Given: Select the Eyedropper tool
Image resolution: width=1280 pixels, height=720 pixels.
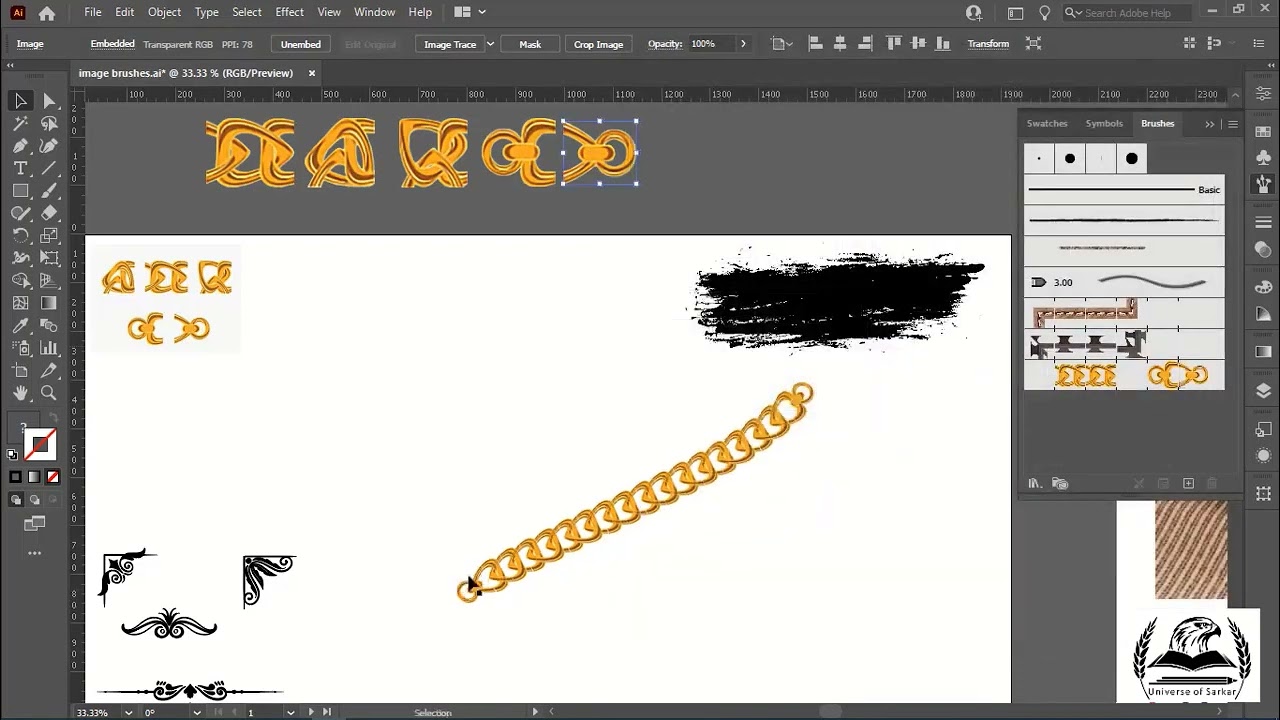Looking at the screenshot, I should 20,326.
